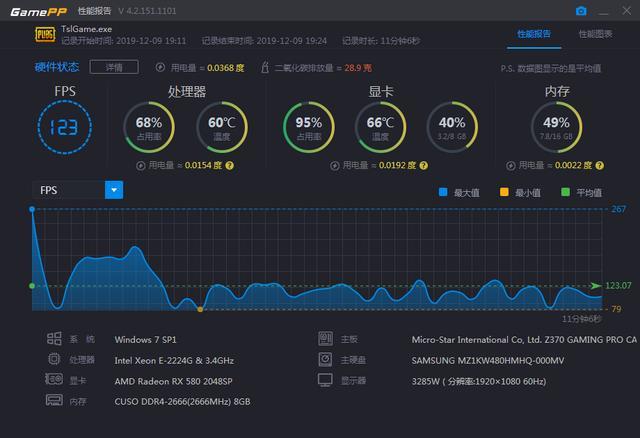This screenshot has width=640, height=438.
Task: Click the CUSO DDR4-2666 memory text
Action: coord(182,402)
